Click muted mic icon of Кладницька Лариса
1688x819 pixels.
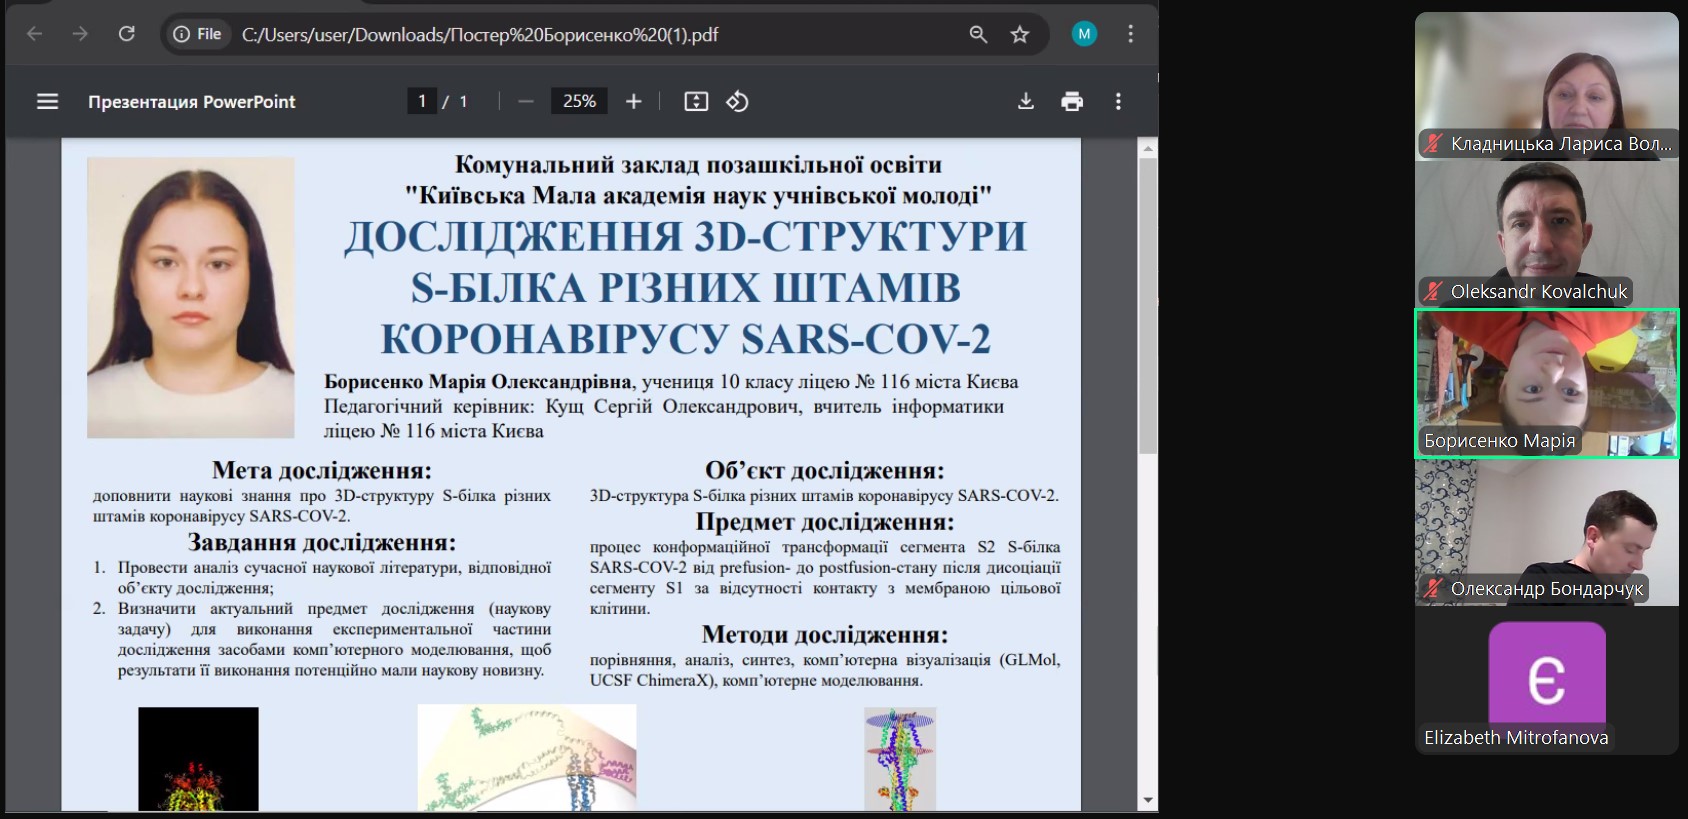(x=1433, y=143)
